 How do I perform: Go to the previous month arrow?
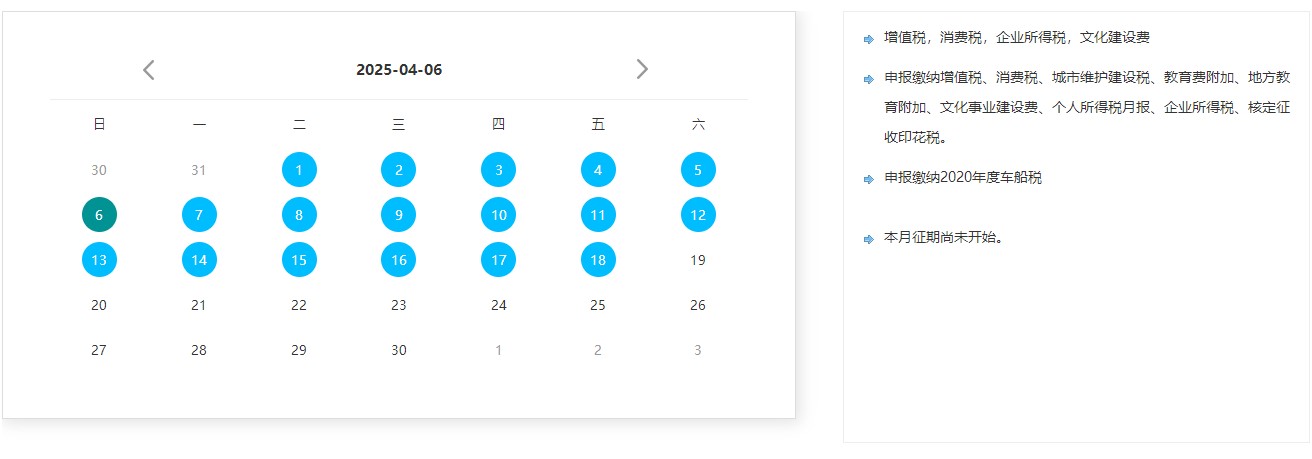coord(149,70)
